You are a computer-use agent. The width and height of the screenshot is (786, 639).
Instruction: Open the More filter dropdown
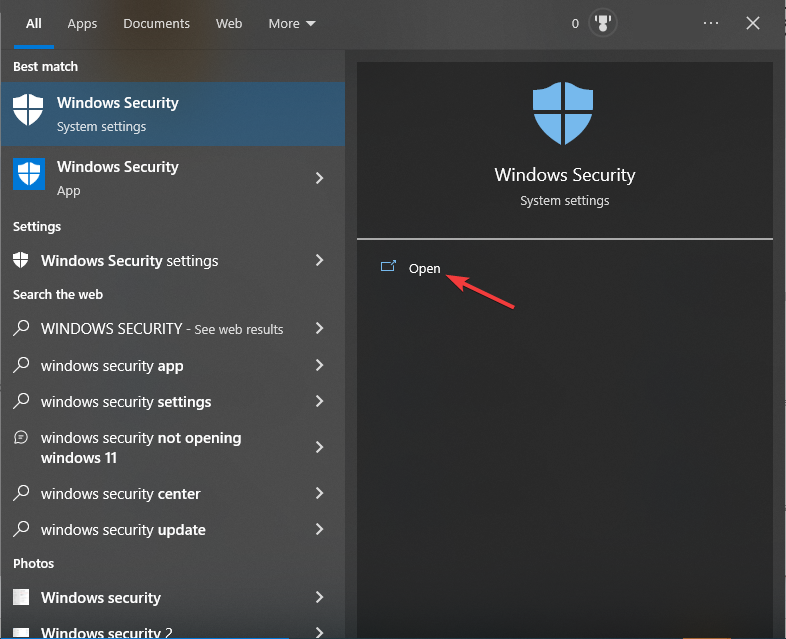tap(291, 23)
